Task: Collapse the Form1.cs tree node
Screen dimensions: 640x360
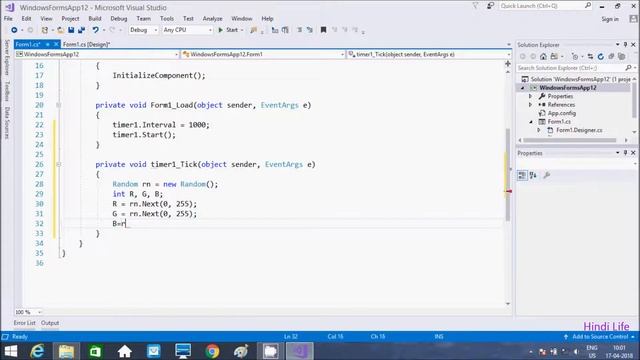Action: tap(531, 122)
